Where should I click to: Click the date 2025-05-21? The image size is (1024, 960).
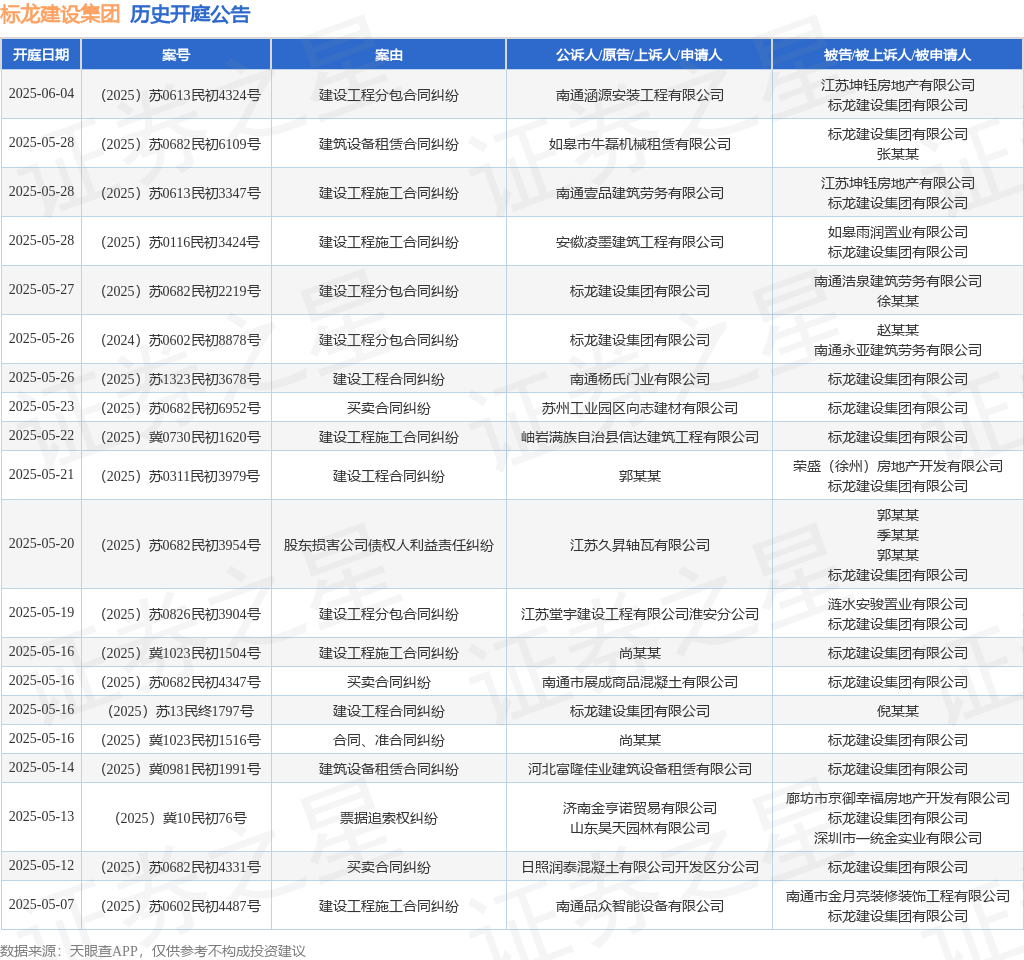point(41,475)
